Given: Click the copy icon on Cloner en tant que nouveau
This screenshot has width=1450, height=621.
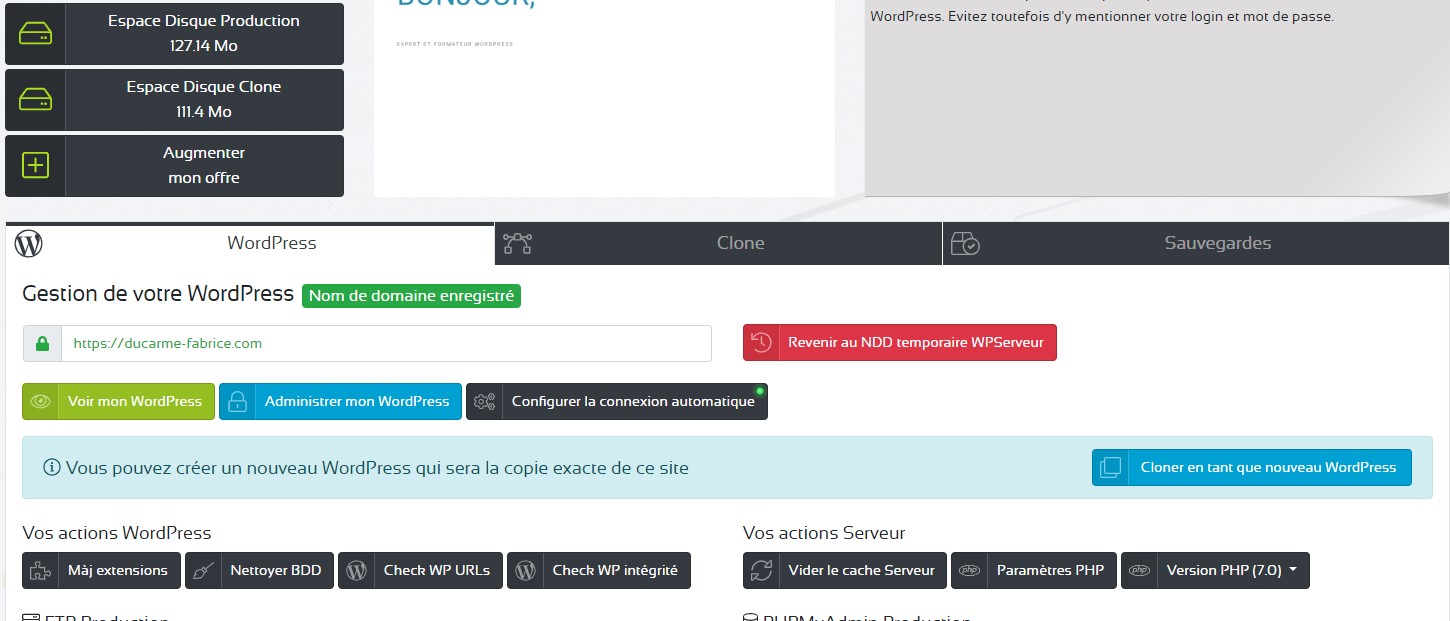Looking at the screenshot, I should tap(1110, 467).
